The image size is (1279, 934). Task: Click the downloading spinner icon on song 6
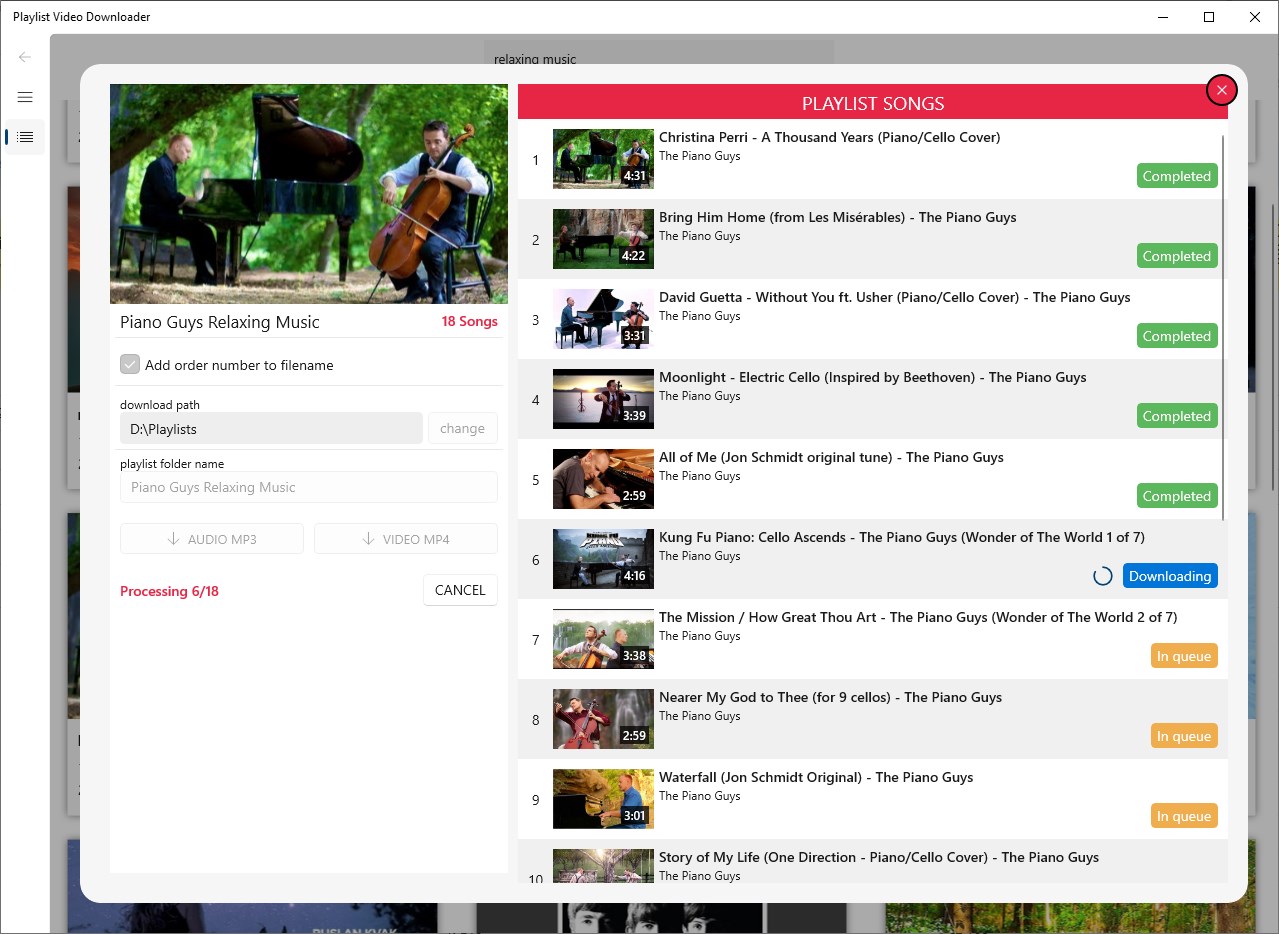point(1102,576)
